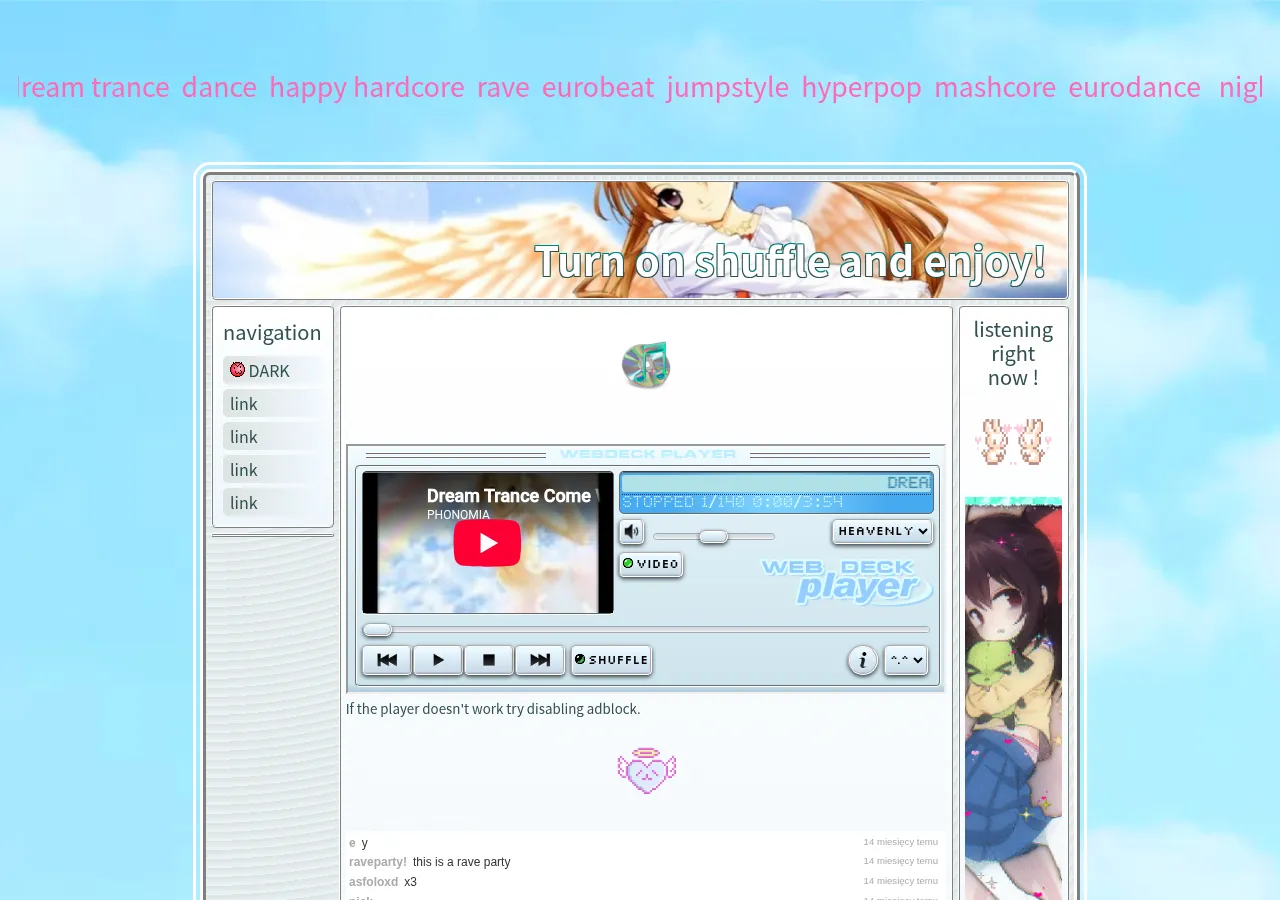1280x900 pixels.
Task: Click the volume slider handle
Action: [x=713, y=537]
